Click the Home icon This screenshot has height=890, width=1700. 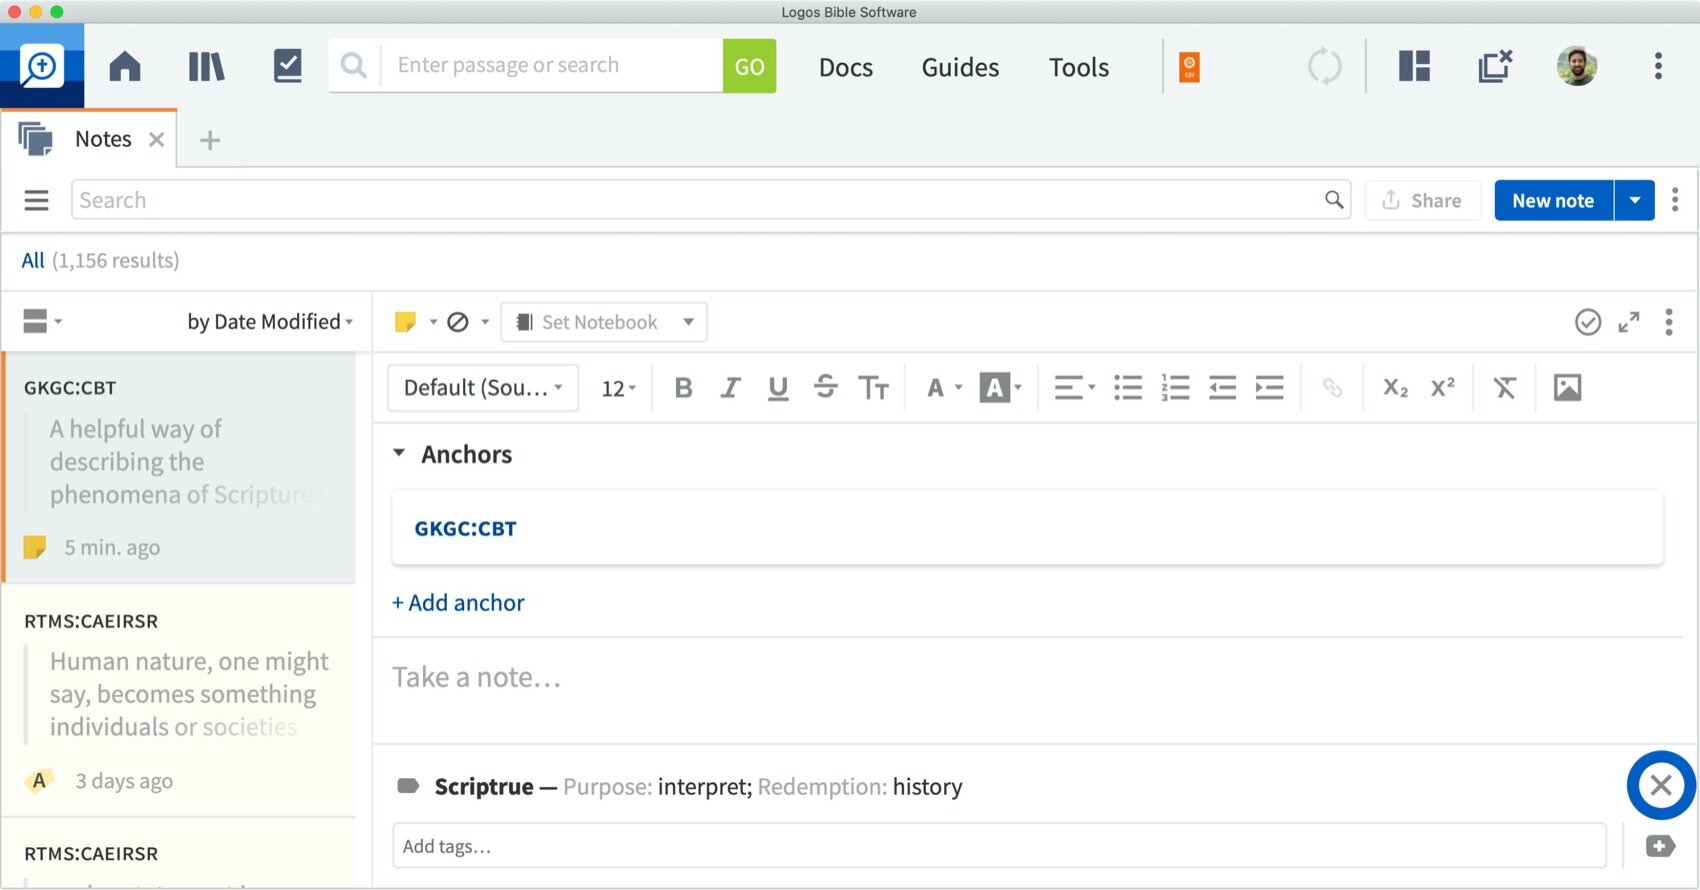125,67
